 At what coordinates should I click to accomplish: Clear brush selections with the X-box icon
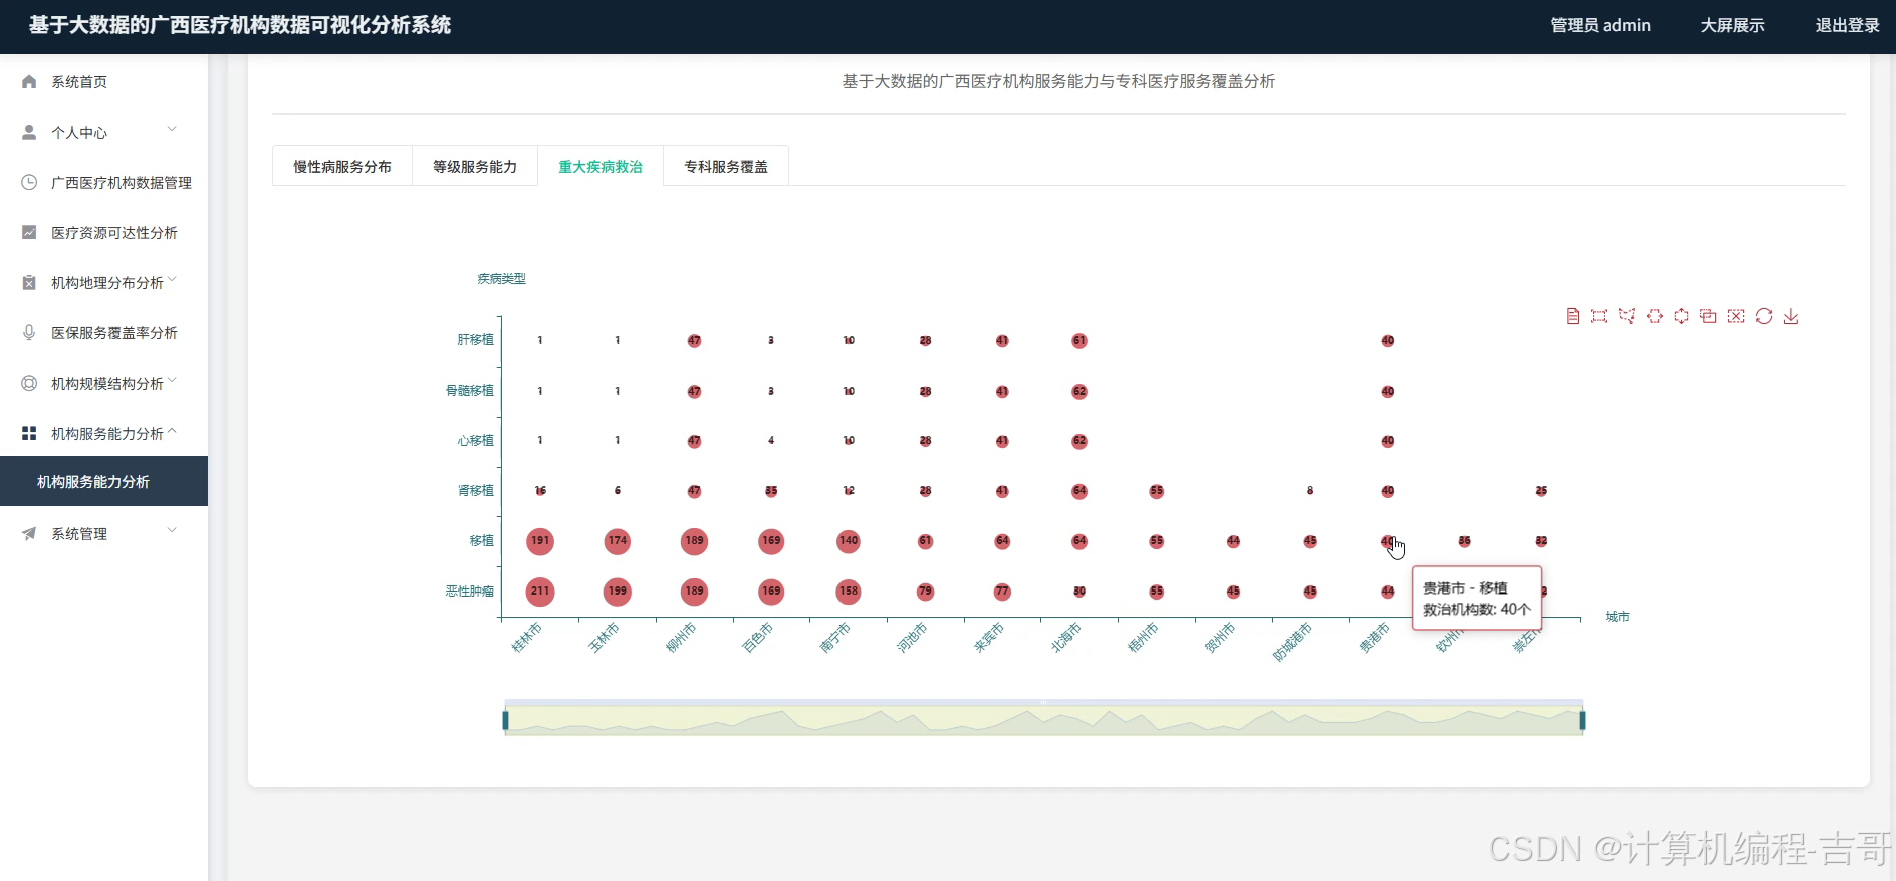click(x=1736, y=316)
